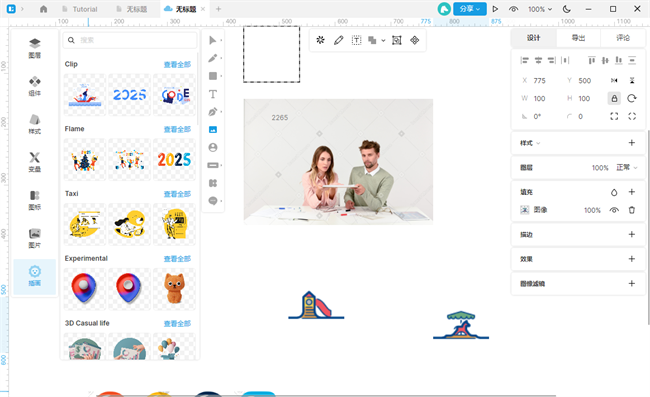Select the Image insert tool
Image resolution: width=650 pixels, height=397 pixels.
[213, 130]
